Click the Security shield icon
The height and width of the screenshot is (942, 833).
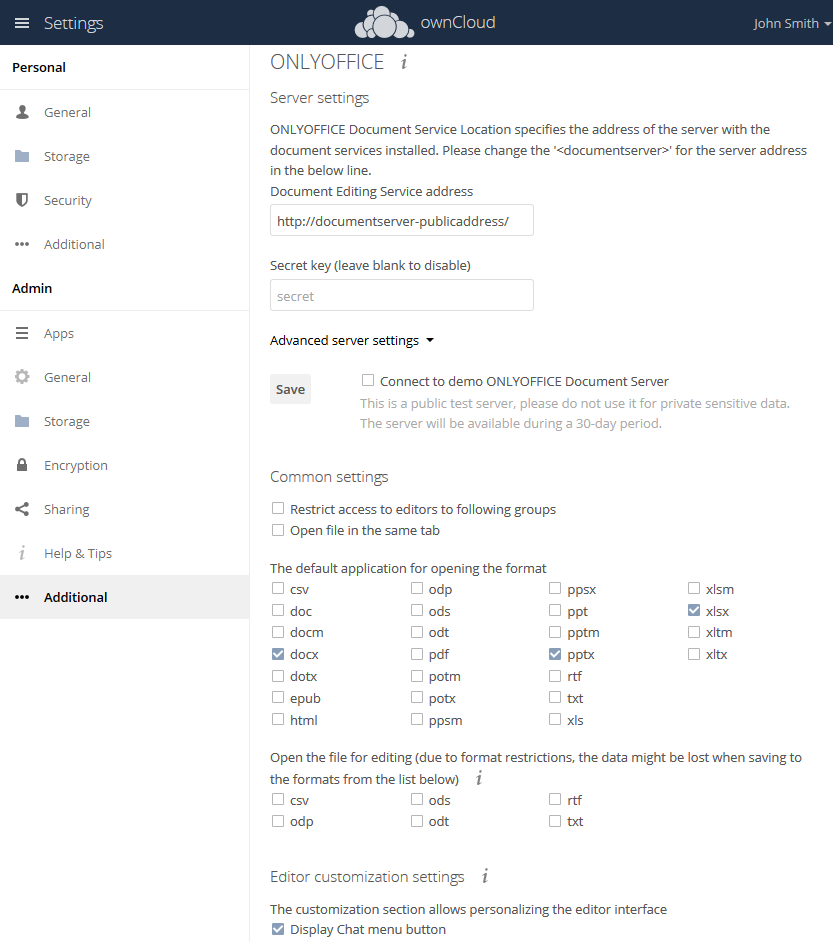click(x=22, y=200)
